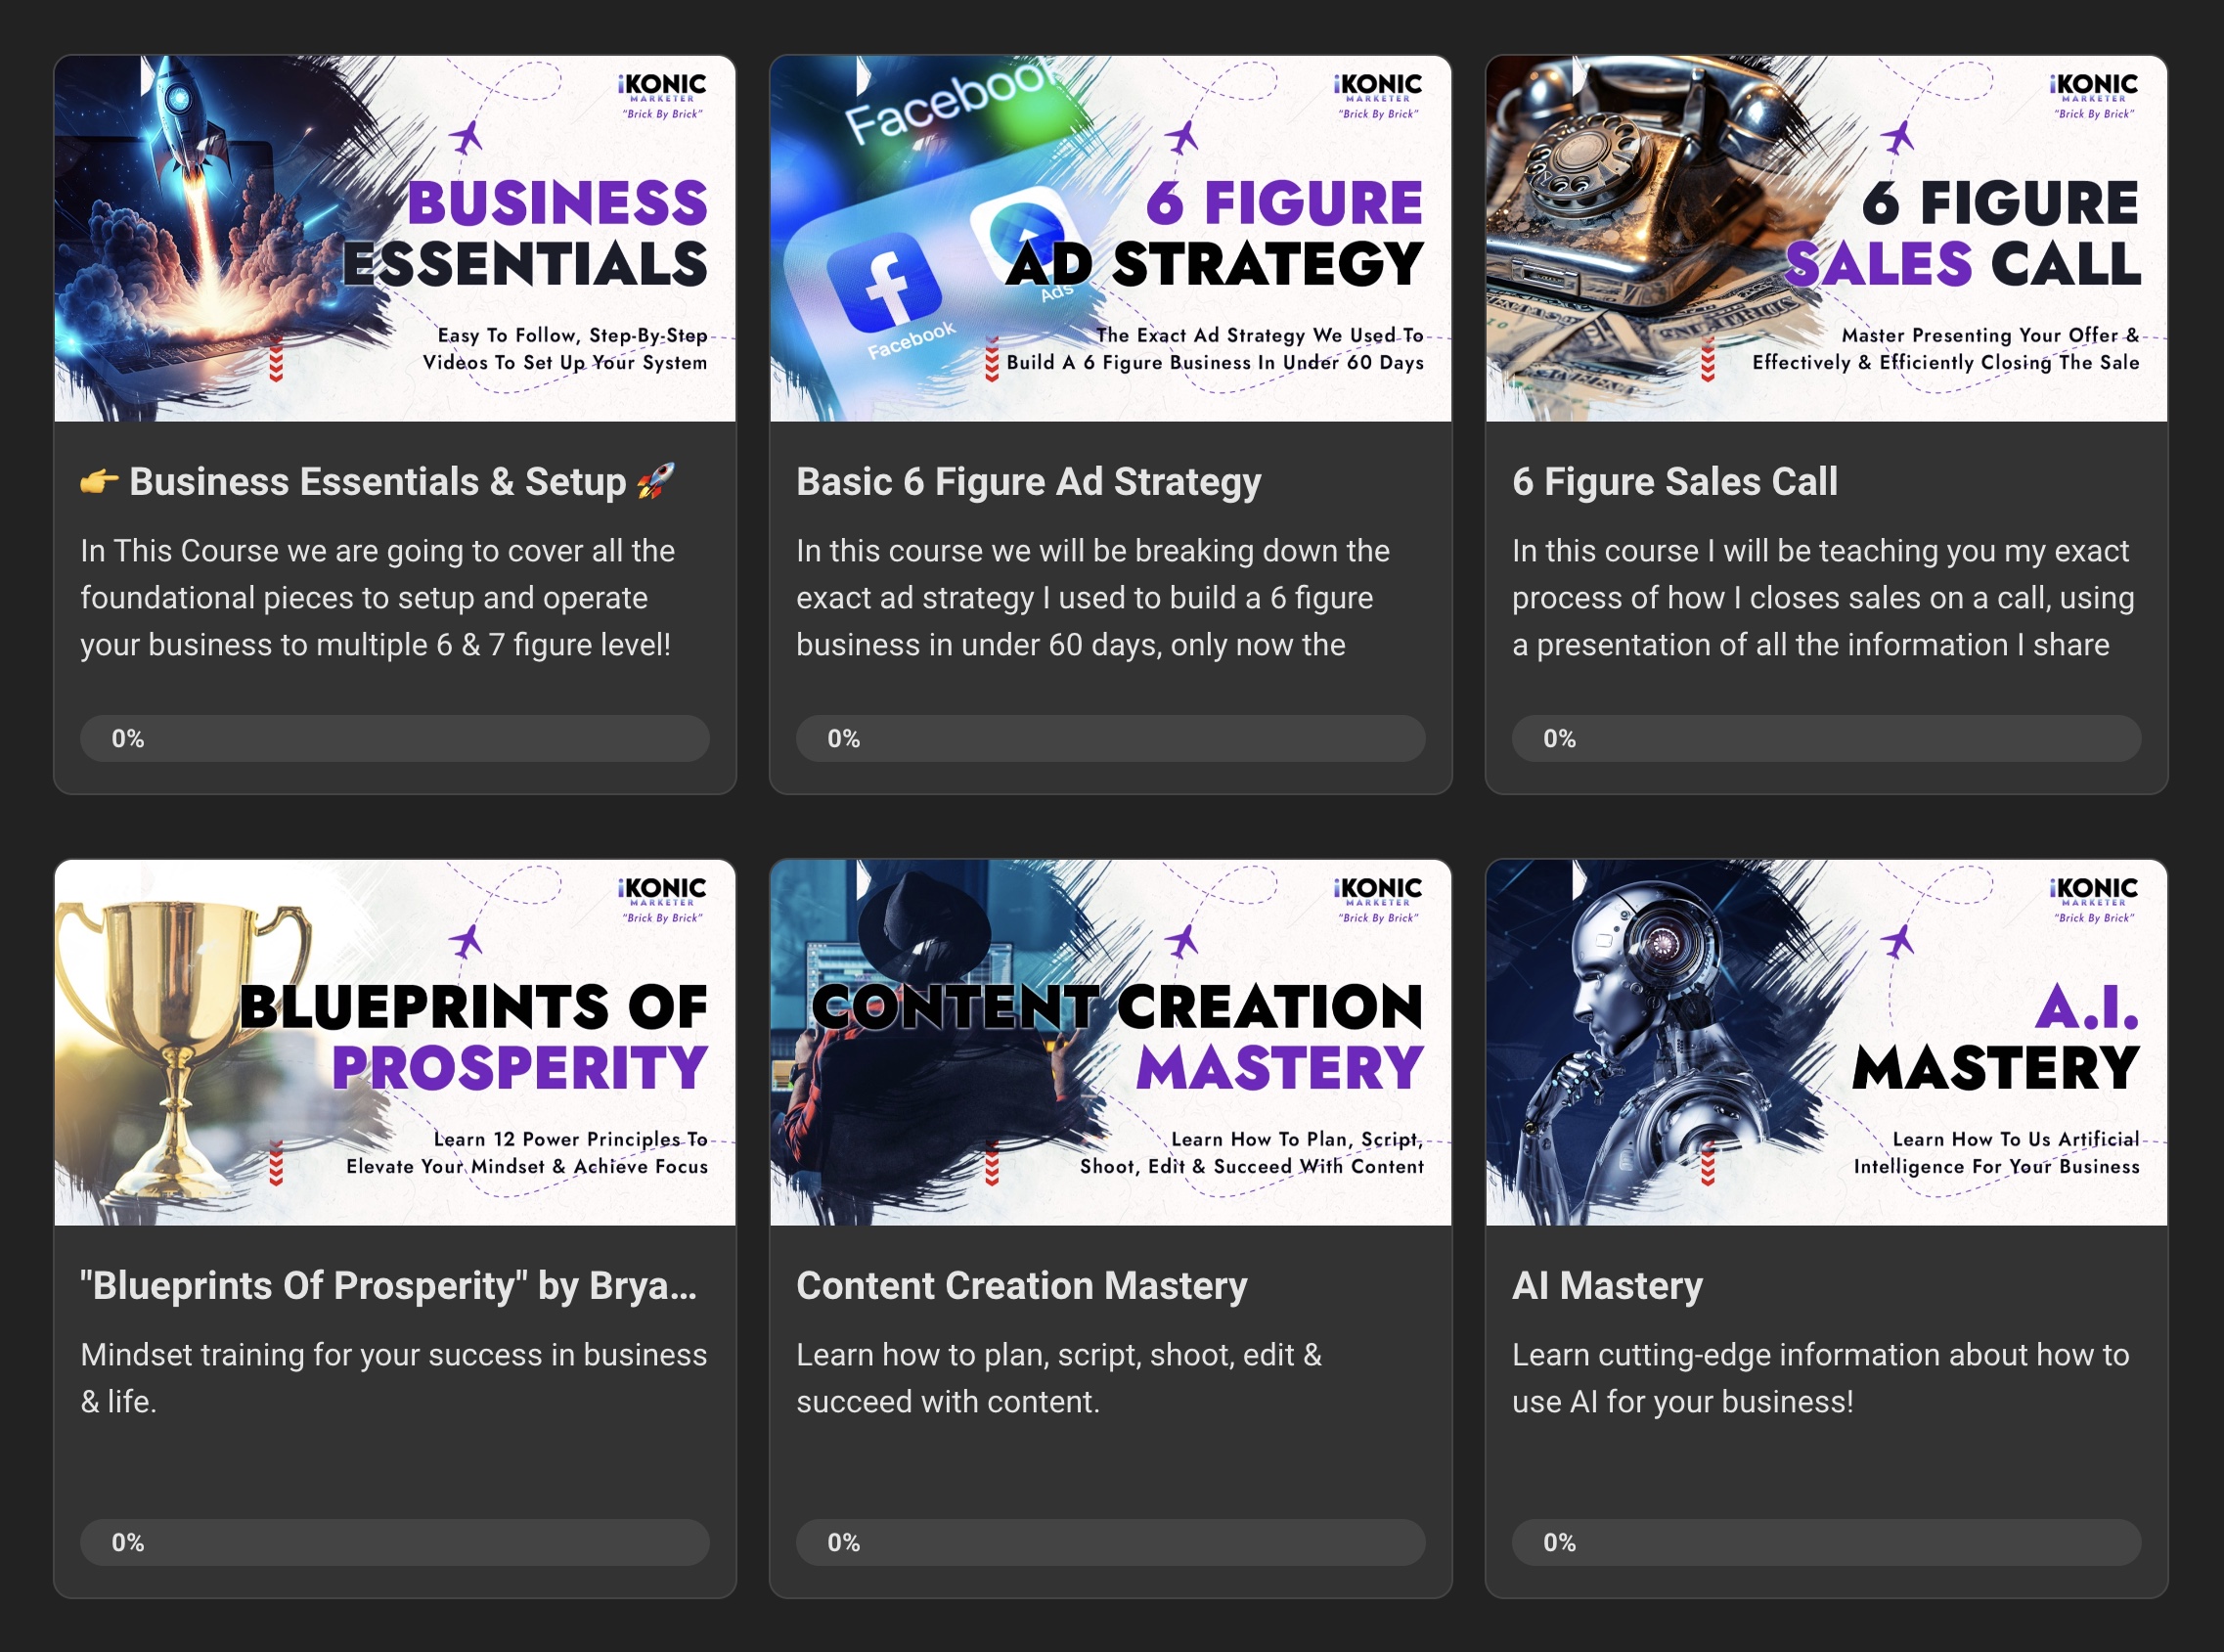Click the "Blueprints Of Prosperity" by Brya... title
The width and height of the screenshot is (2224, 1652).
tap(389, 1286)
